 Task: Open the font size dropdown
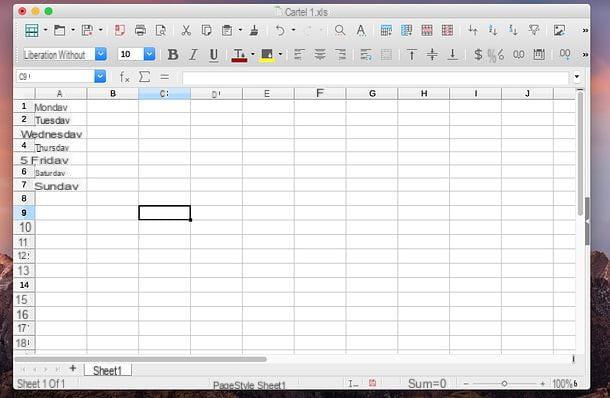tap(149, 54)
